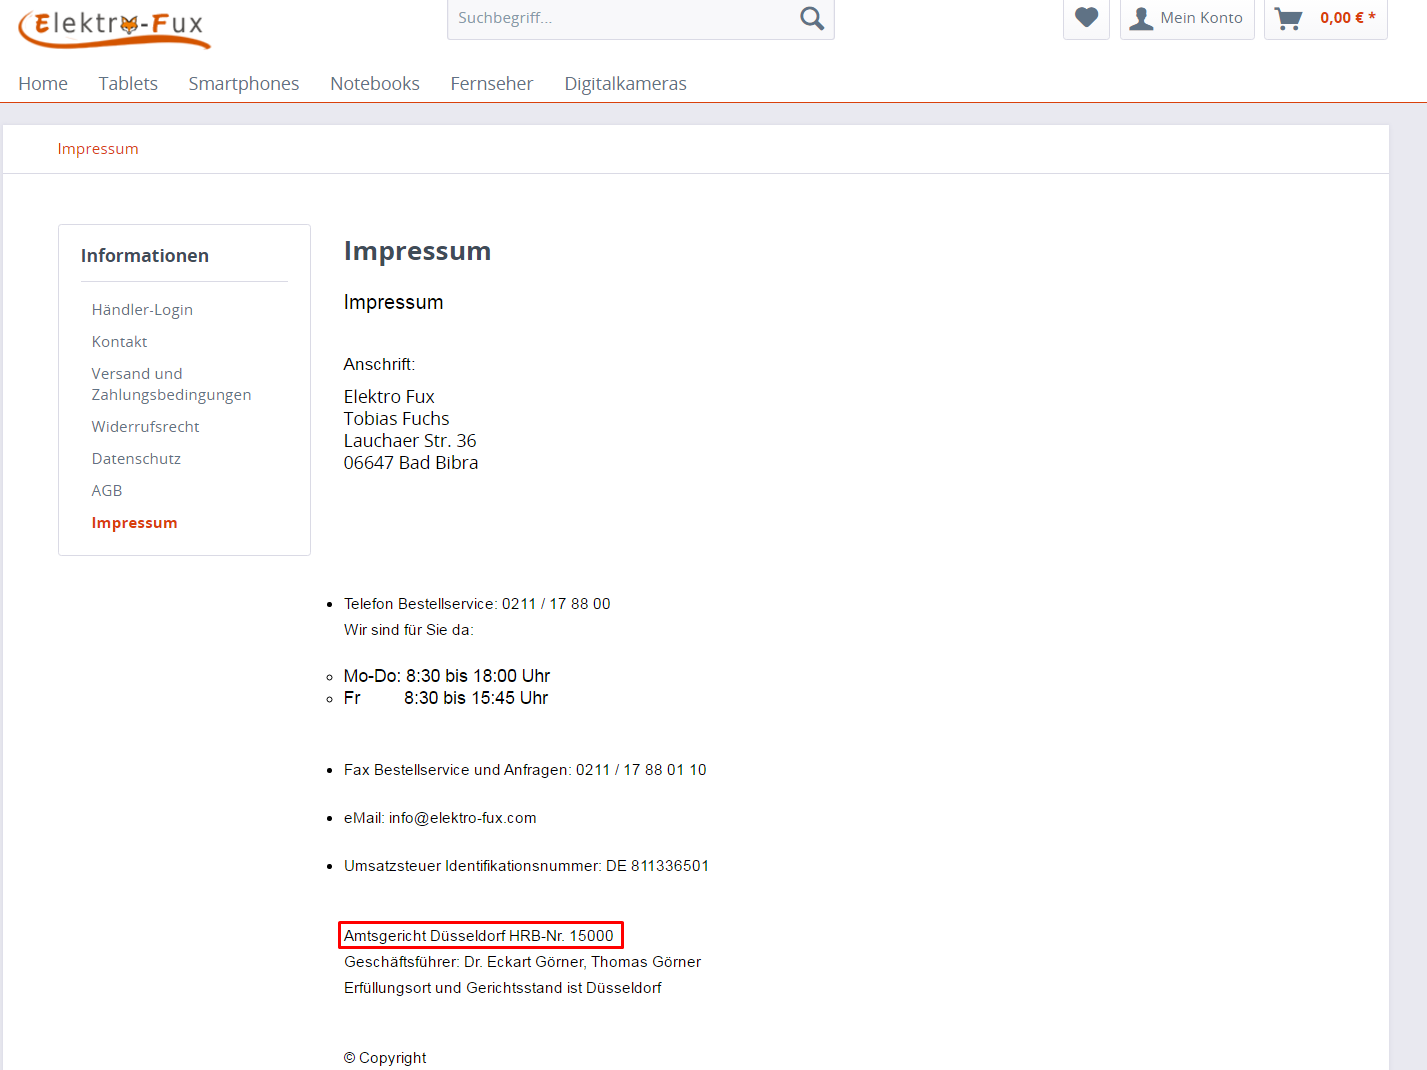This screenshot has height=1070, width=1427.
Task: Open Widerrufsrecht in sidebar
Action: [145, 427]
